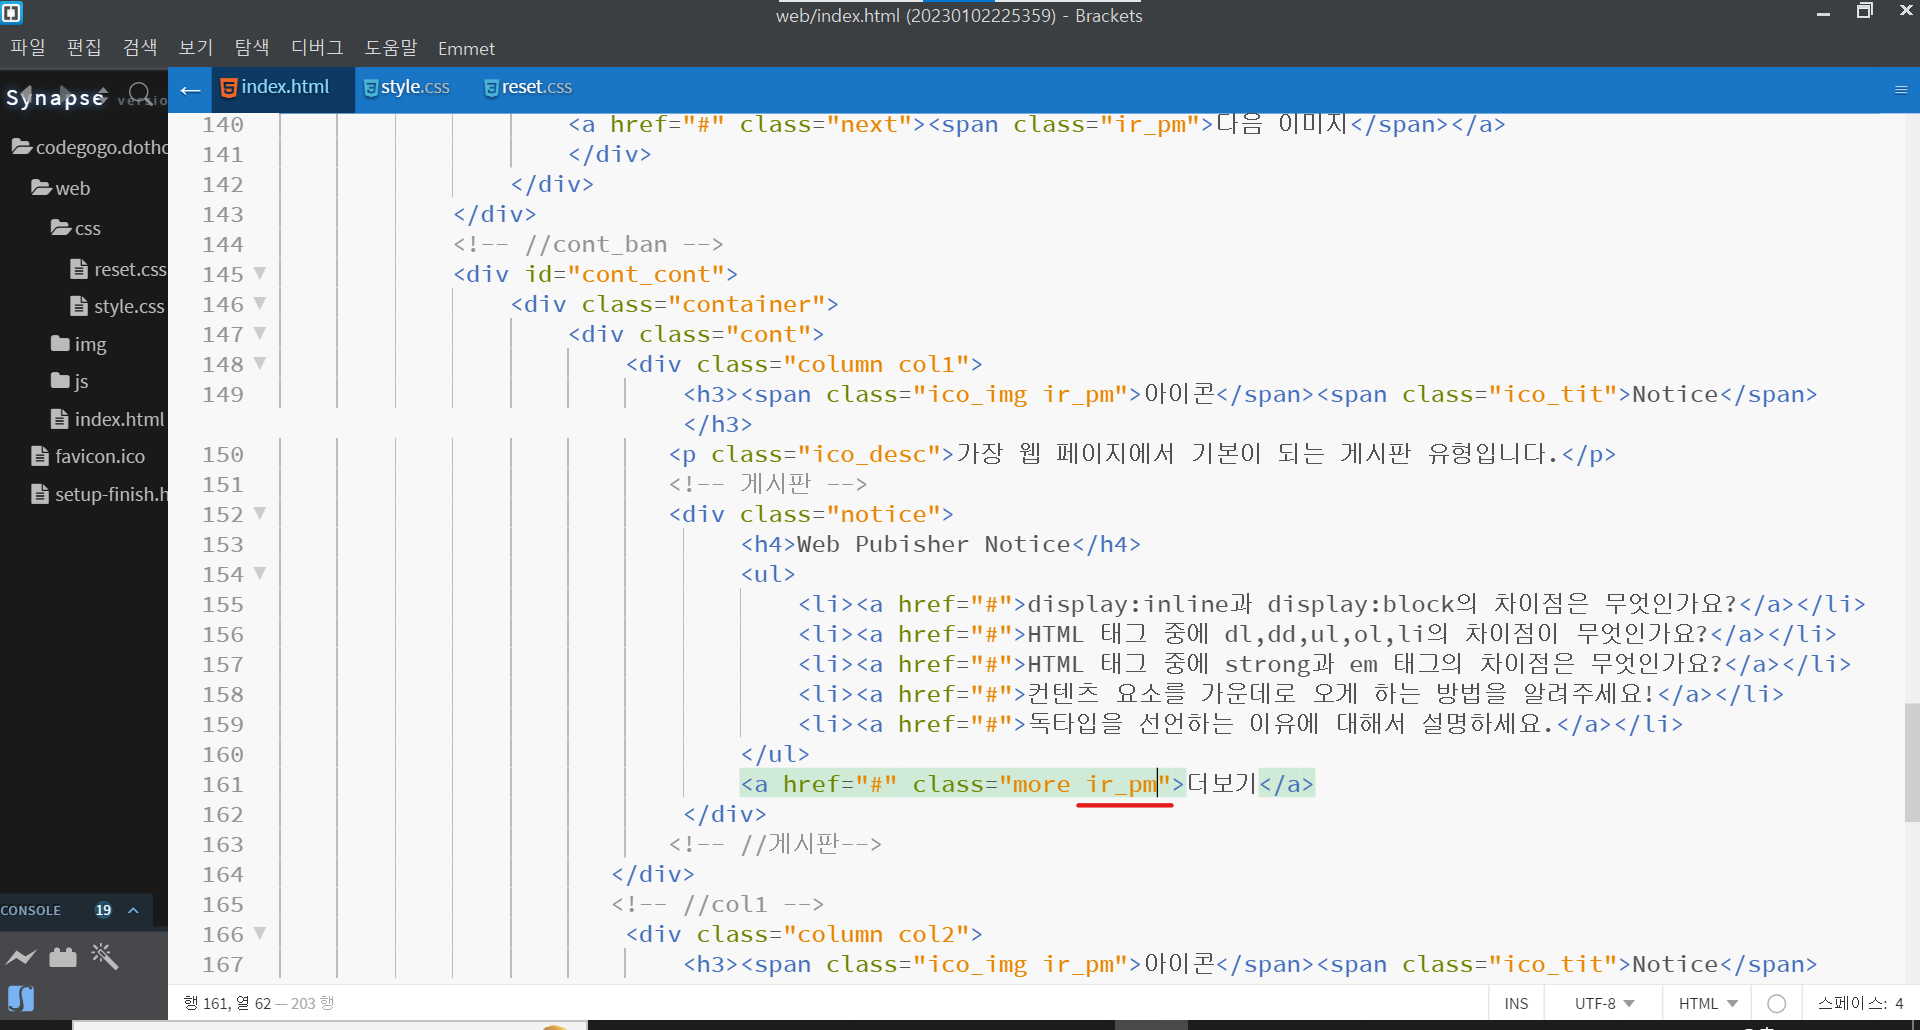The height and width of the screenshot is (1030, 1920).
Task: Collapse the code fold at line 146
Action: 260,303
